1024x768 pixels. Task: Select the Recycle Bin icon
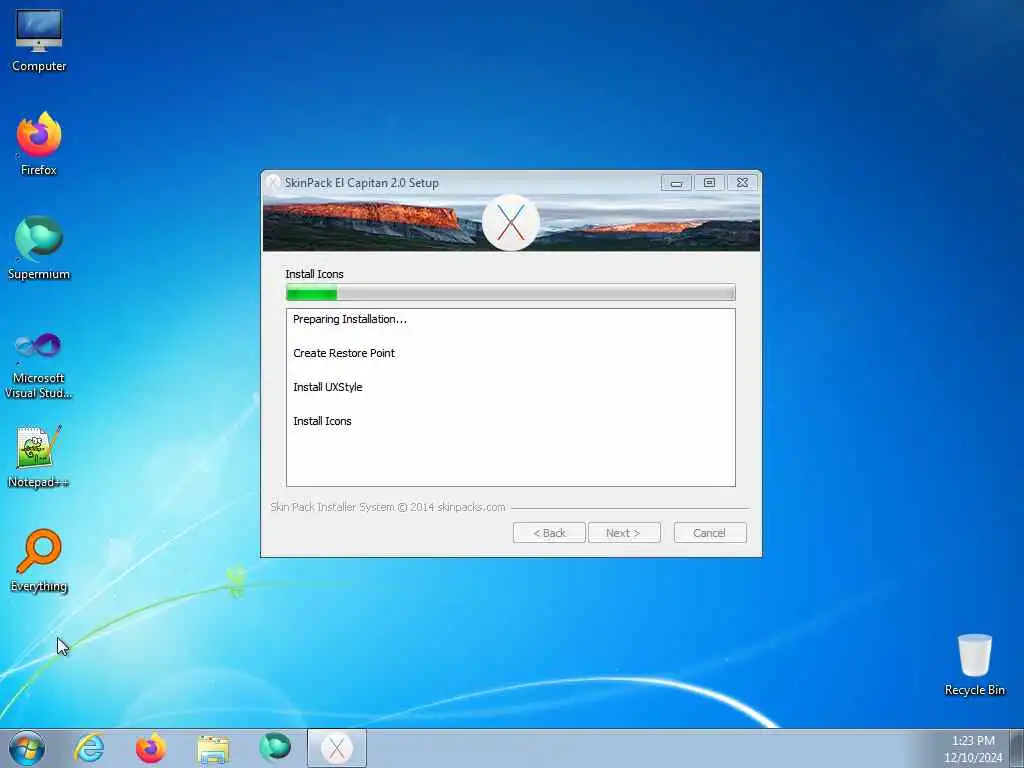tap(974, 665)
